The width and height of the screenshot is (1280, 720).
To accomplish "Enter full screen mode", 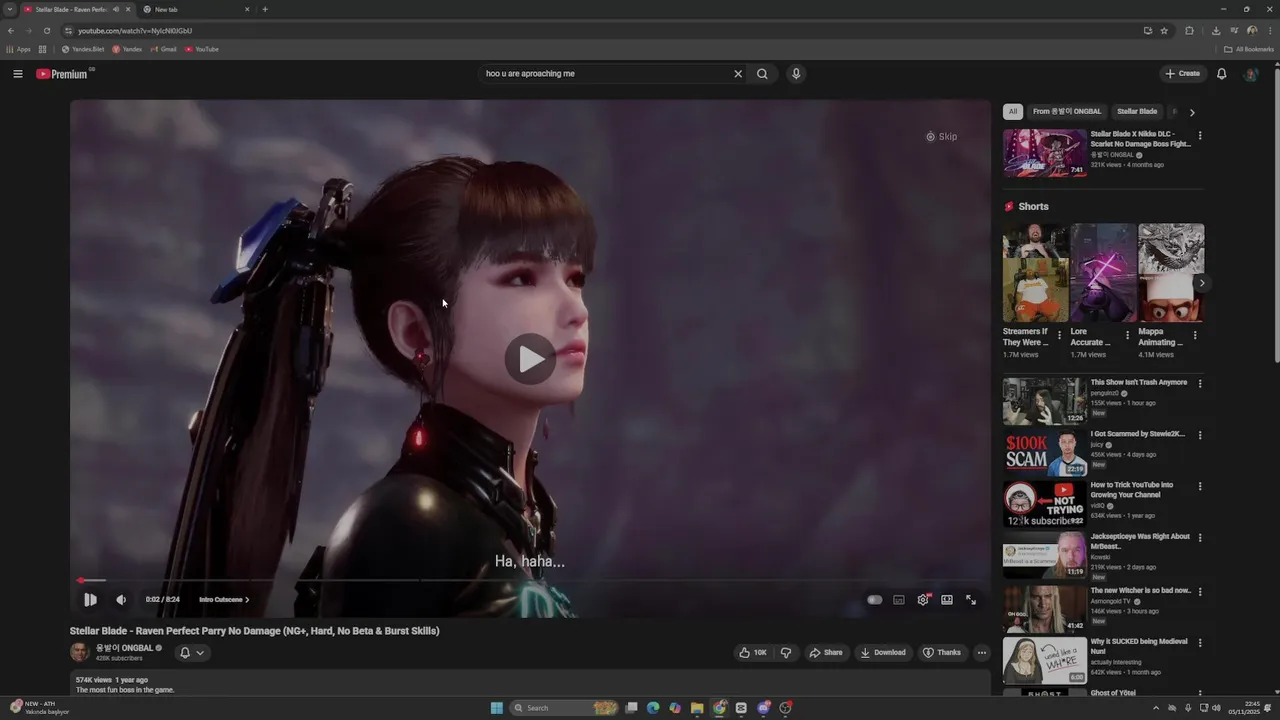I will pyautogui.click(x=971, y=600).
